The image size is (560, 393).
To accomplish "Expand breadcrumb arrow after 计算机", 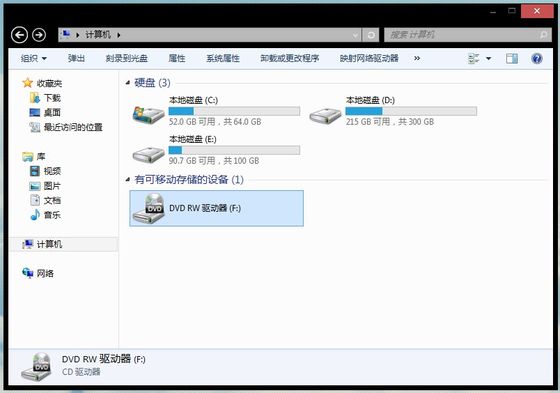I will tap(119, 35).
